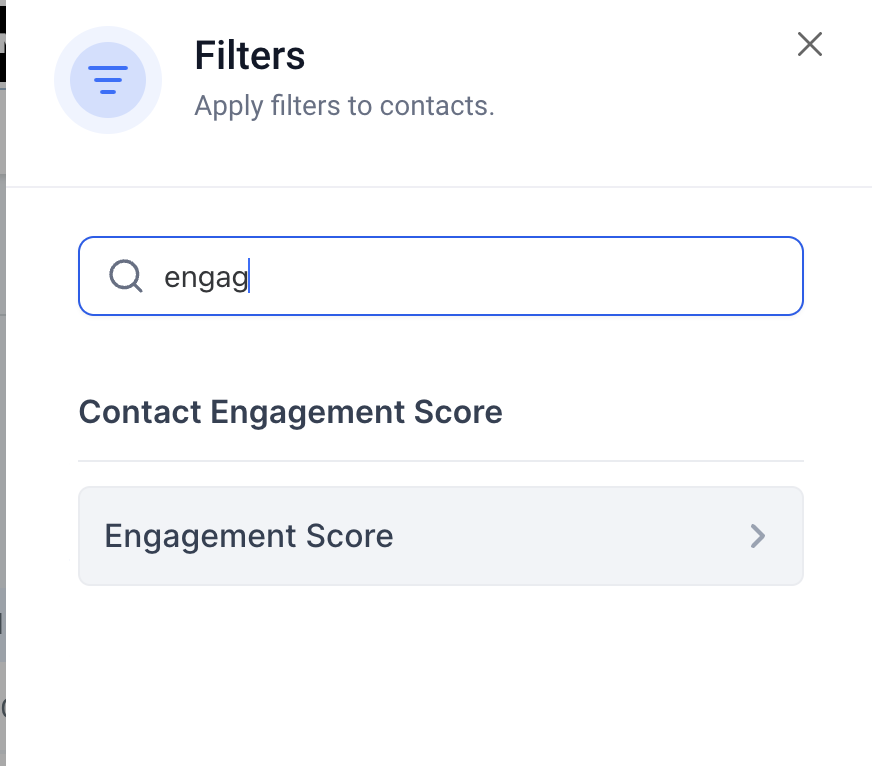Click empty space right of "engag" in search box

point(520,276)
